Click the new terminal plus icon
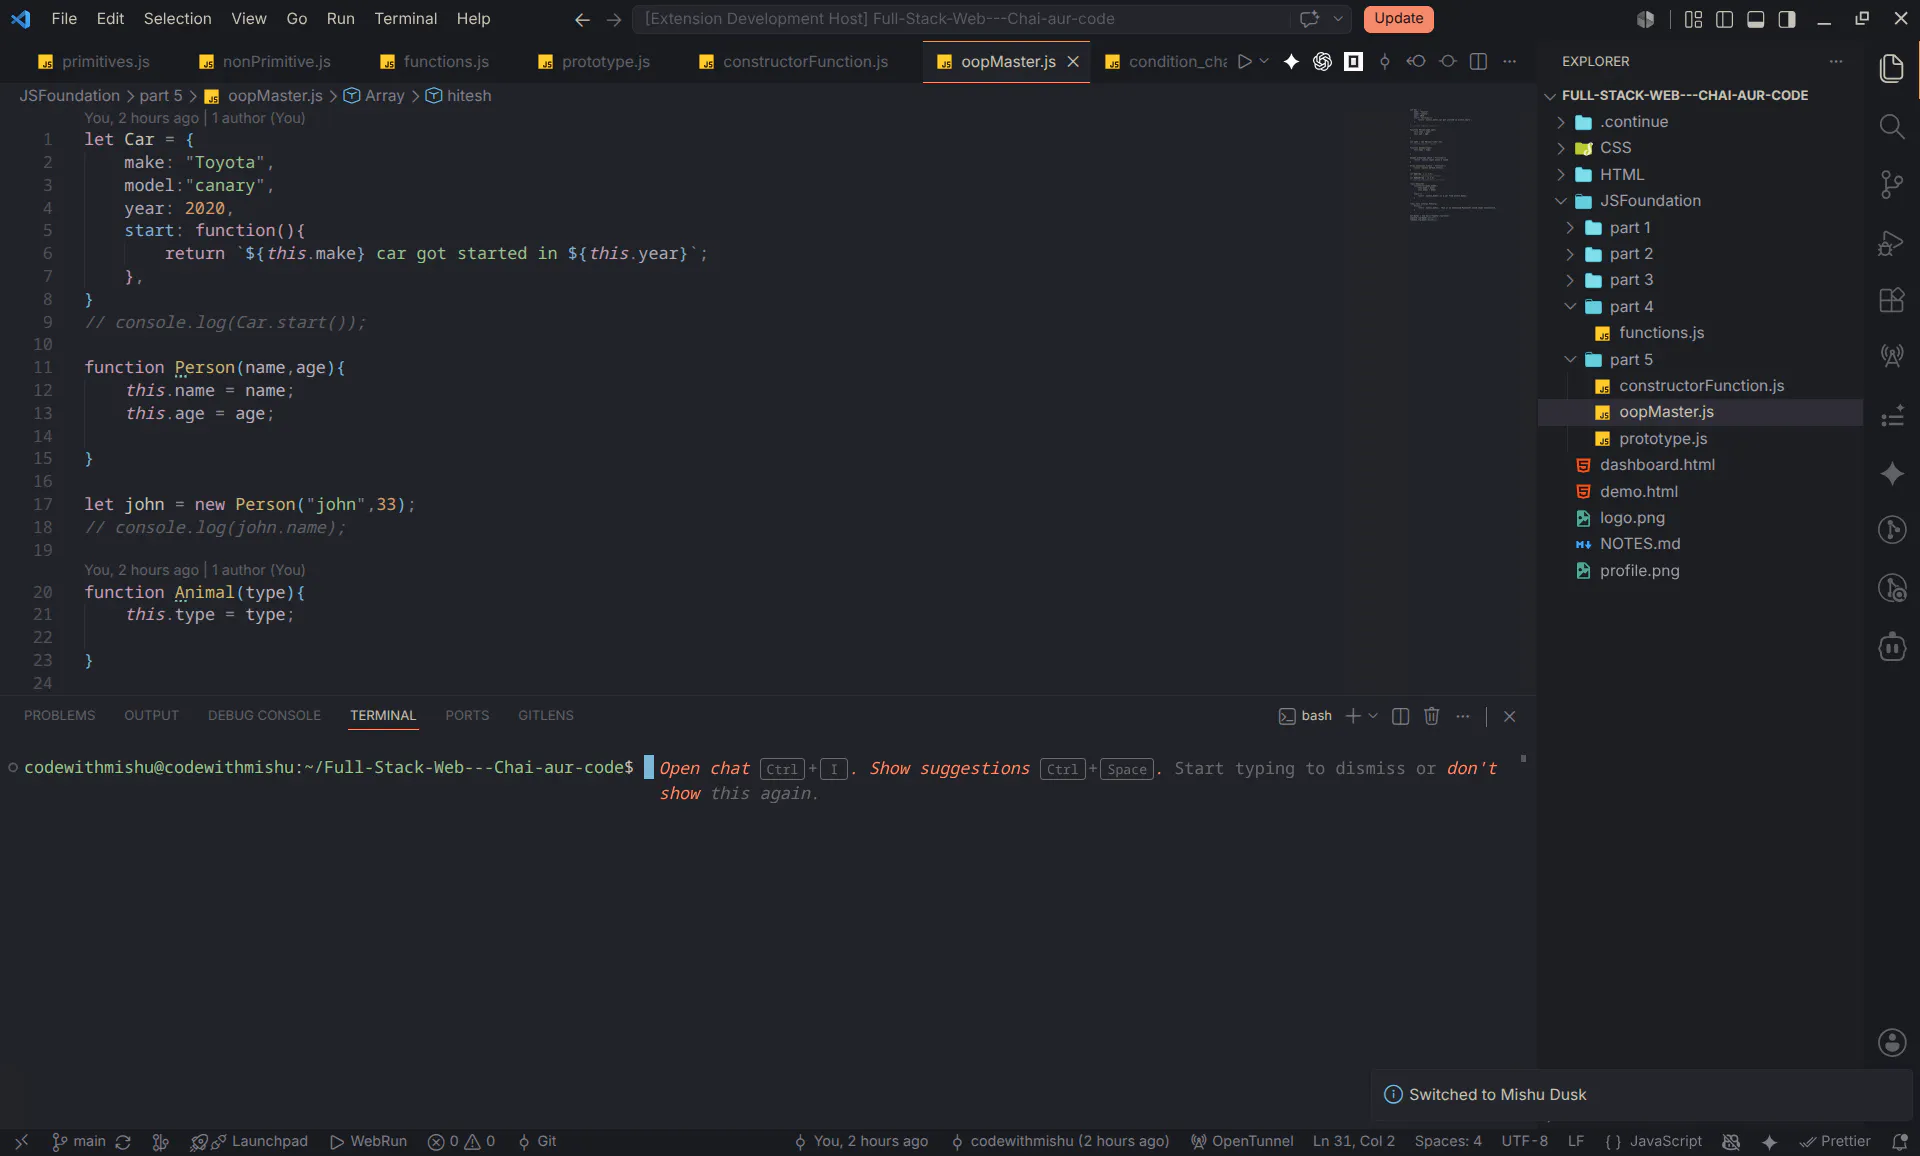 coord(1352,716)
